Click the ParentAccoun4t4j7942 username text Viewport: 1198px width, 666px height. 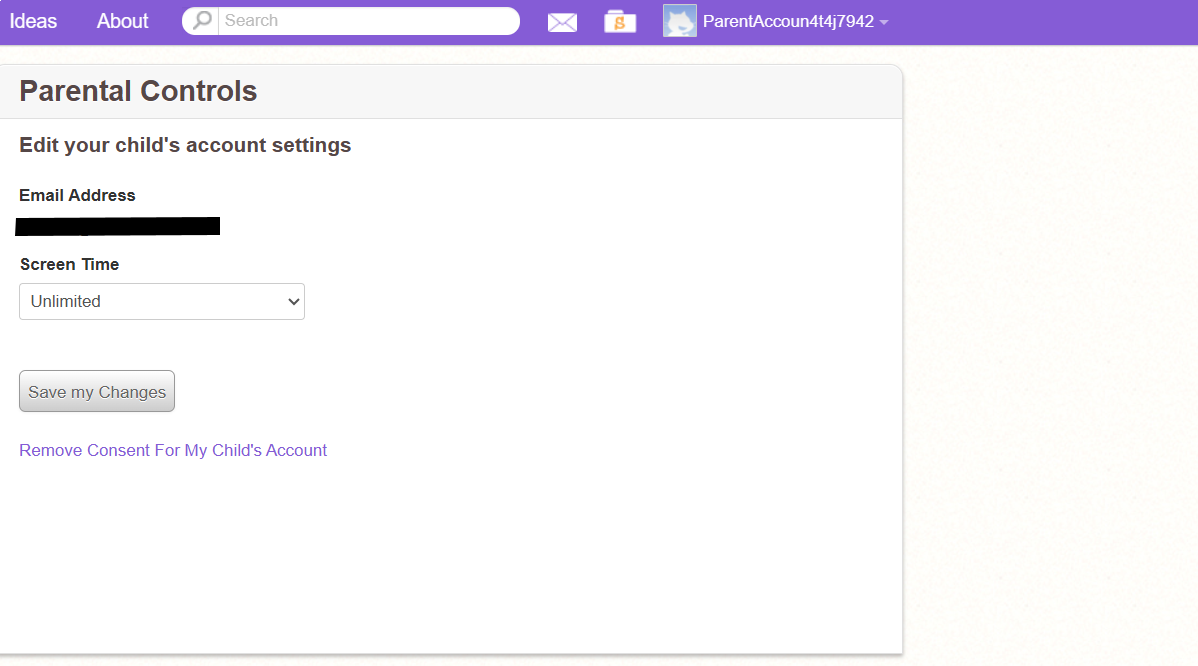(x=789, y=20)
